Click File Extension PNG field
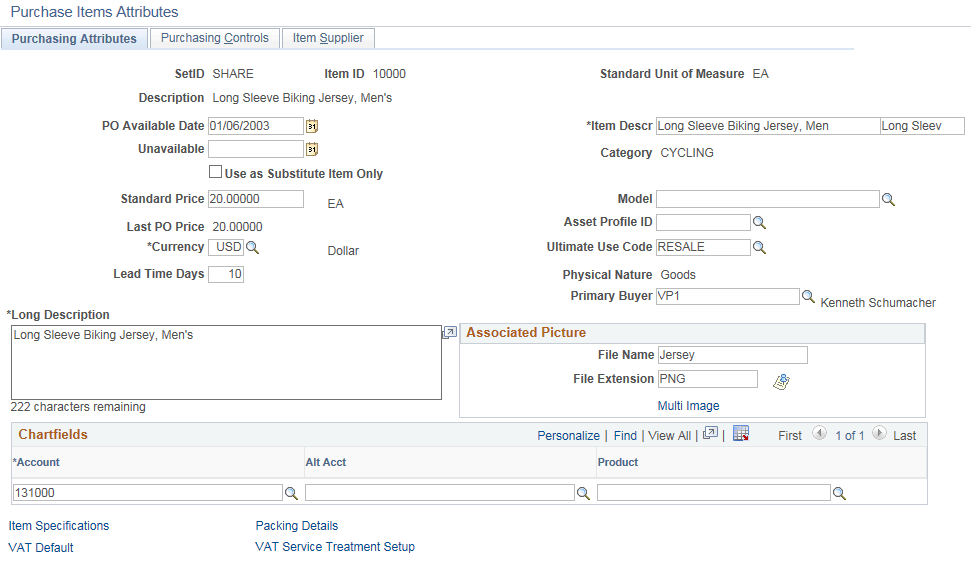Screen dimensions: 971x561 coord(708,379)
